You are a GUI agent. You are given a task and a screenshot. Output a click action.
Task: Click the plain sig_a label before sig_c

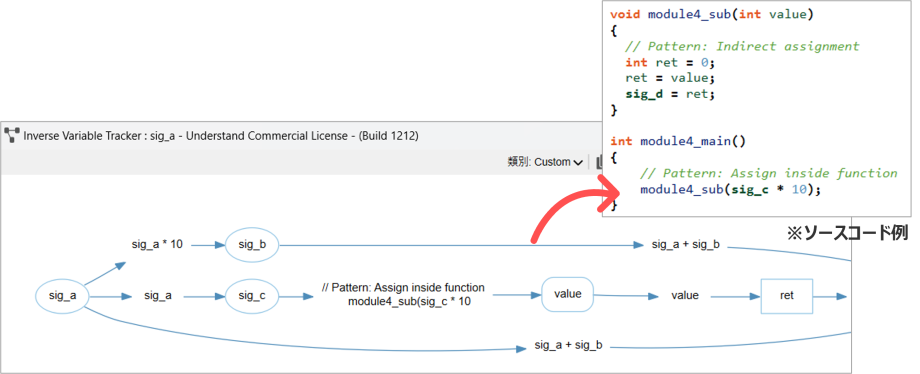click(158, 296)
